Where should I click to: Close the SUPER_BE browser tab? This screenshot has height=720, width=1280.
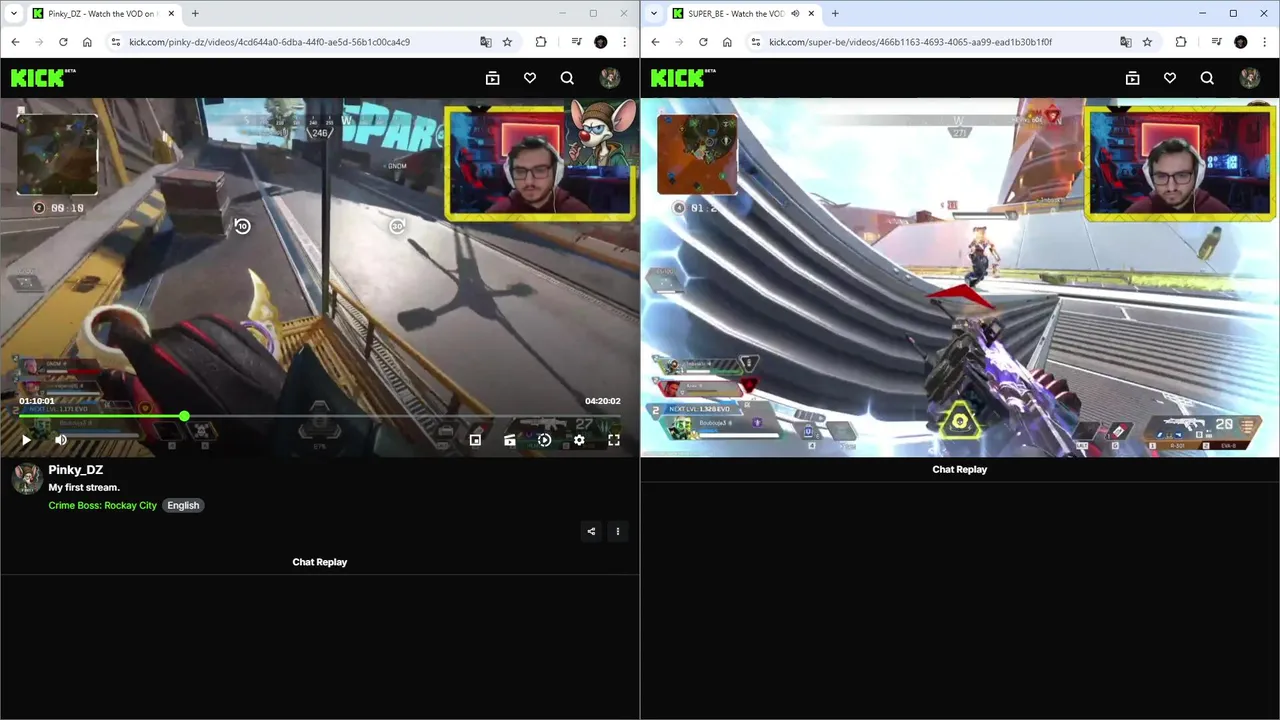[811, 14]
